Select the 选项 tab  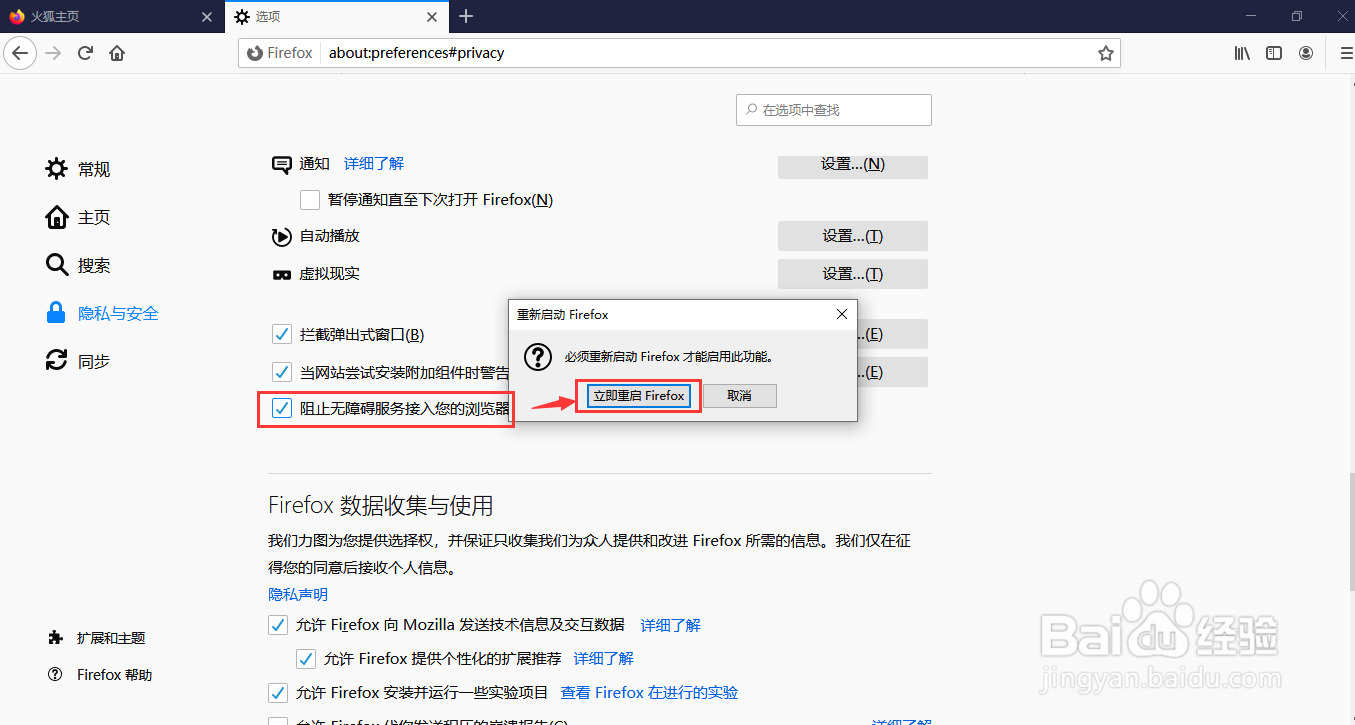pyautogui.click(x=337, y=17)
